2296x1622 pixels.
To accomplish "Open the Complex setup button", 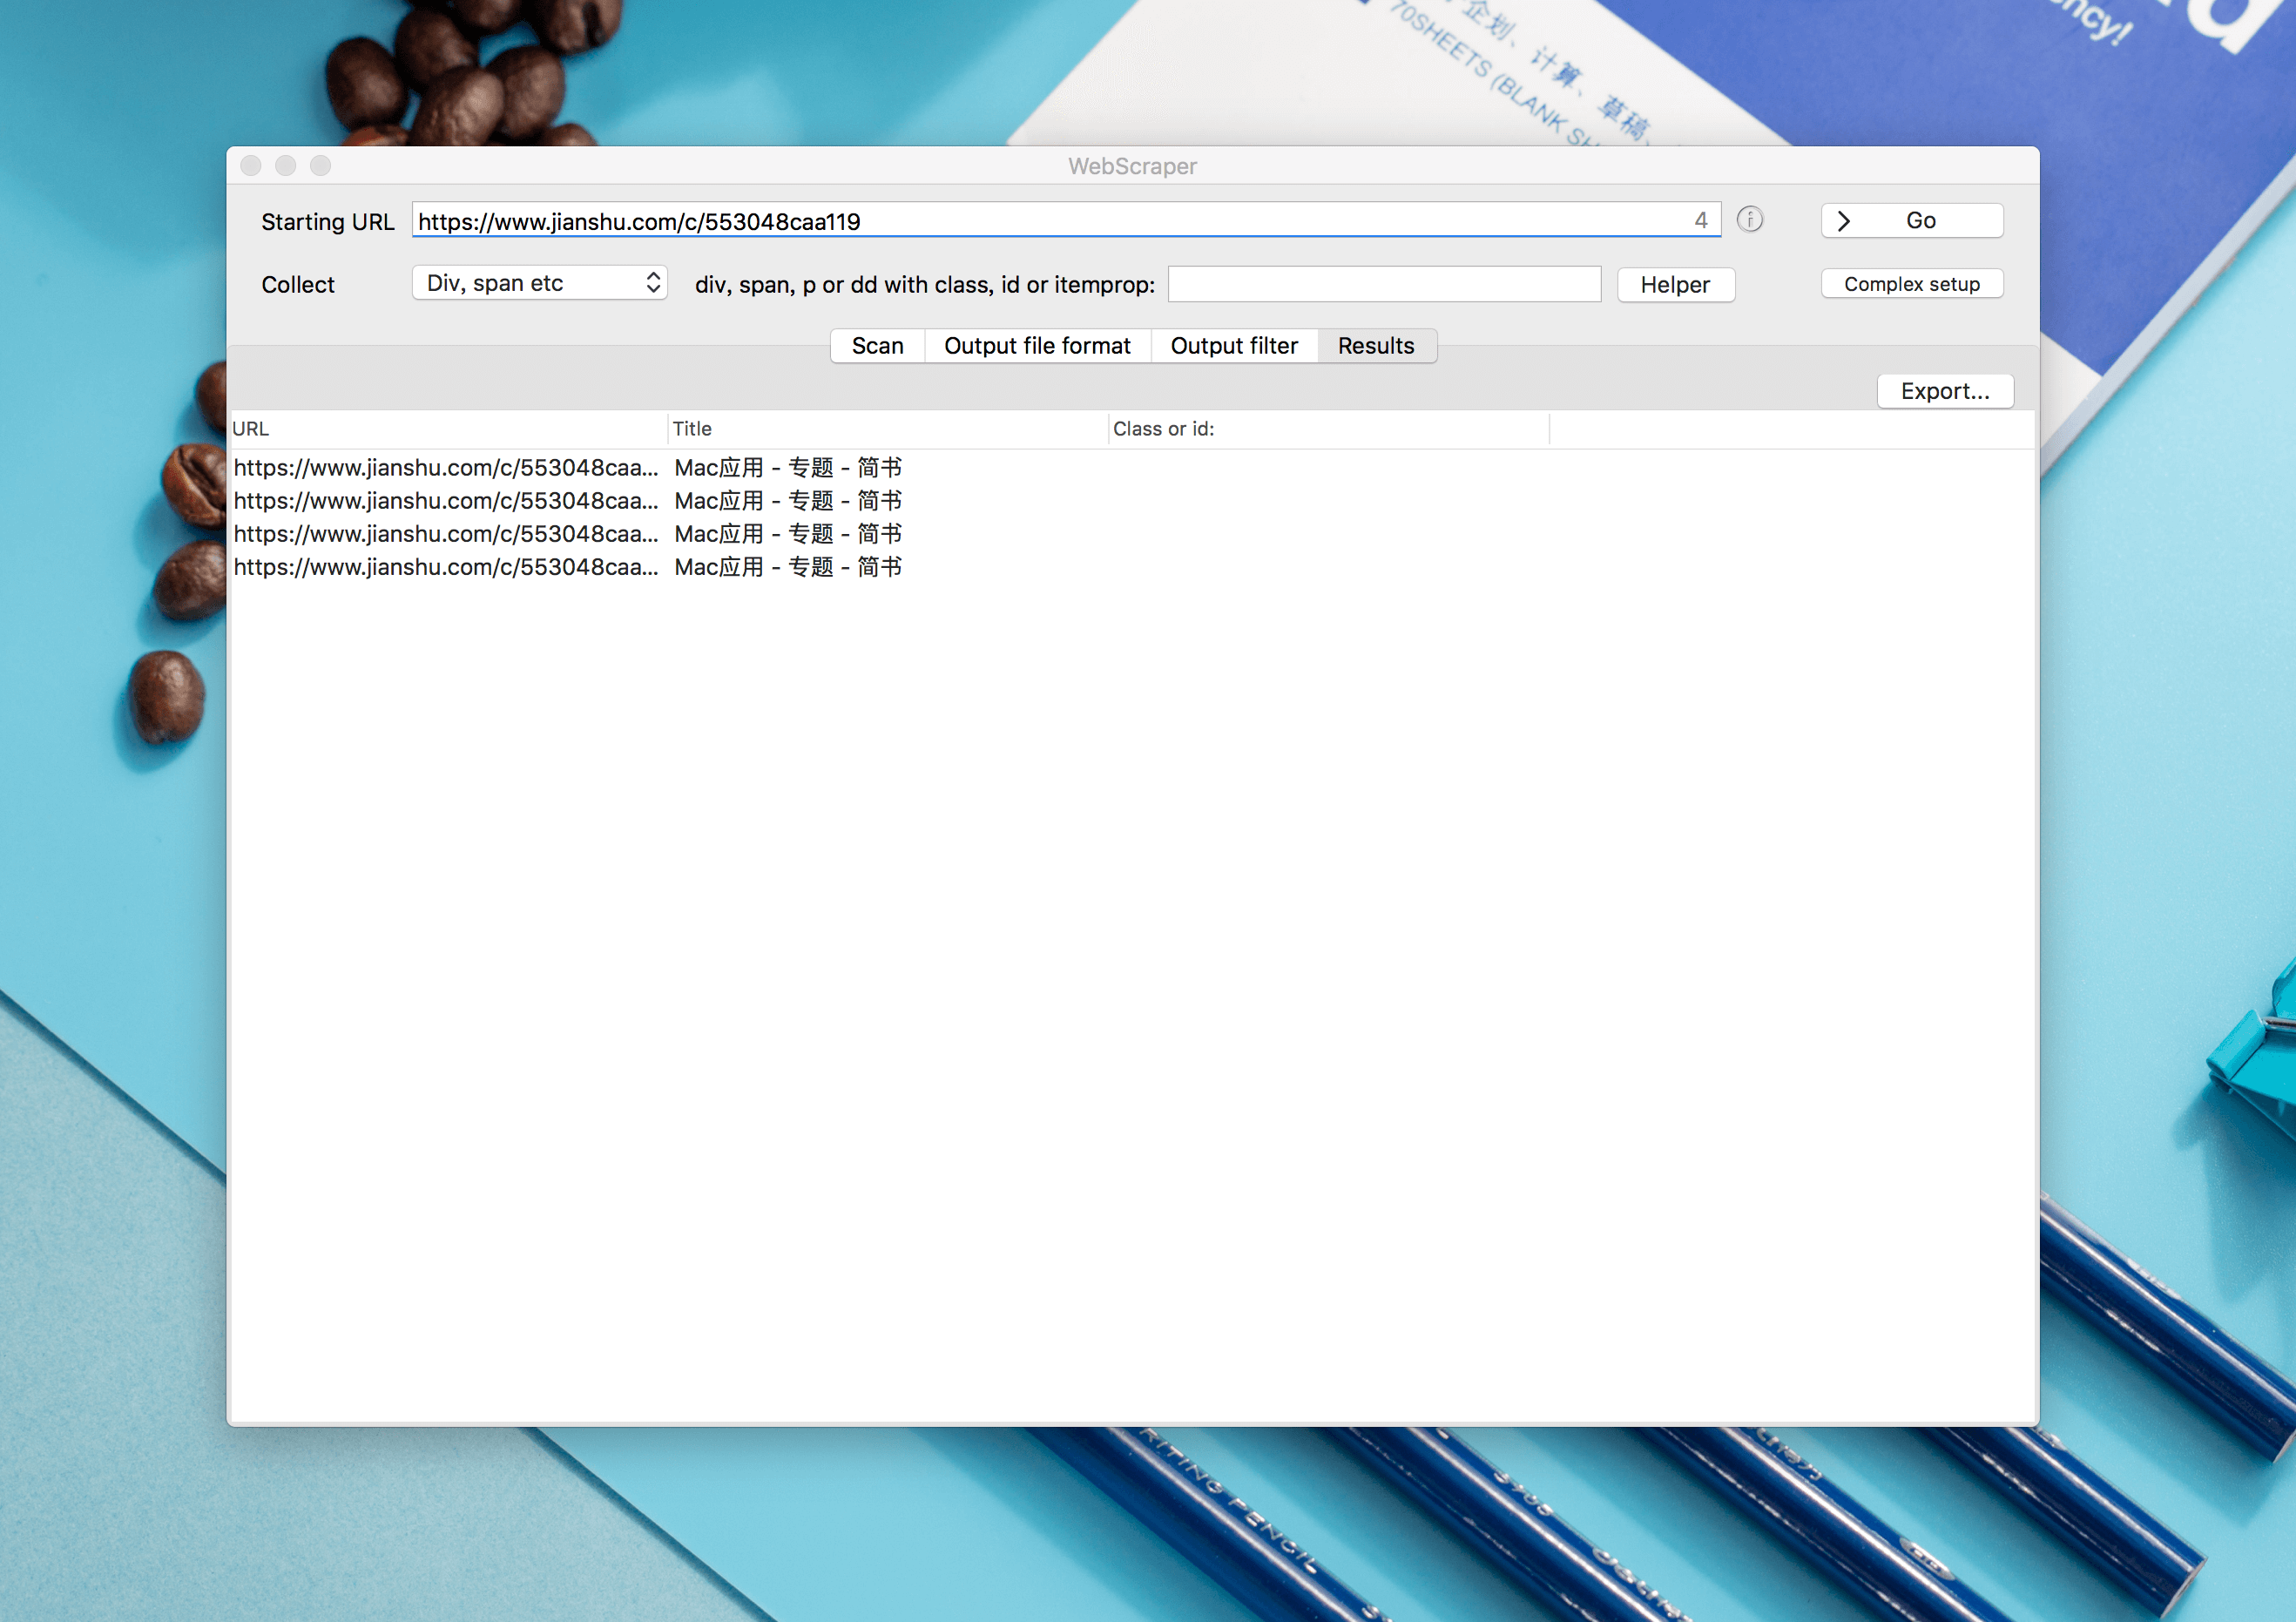I will (x=1911, y=284).
